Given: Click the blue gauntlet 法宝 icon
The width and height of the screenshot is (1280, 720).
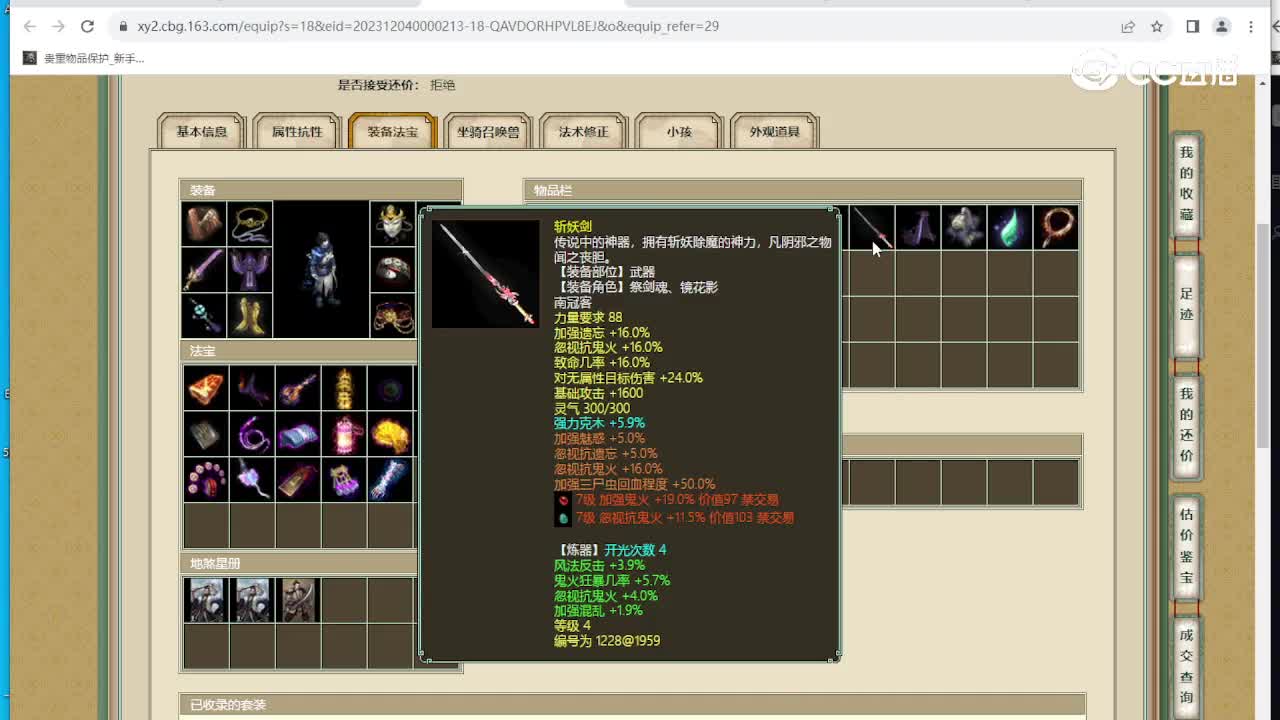Looking at the screenshot, I should 390,480.
